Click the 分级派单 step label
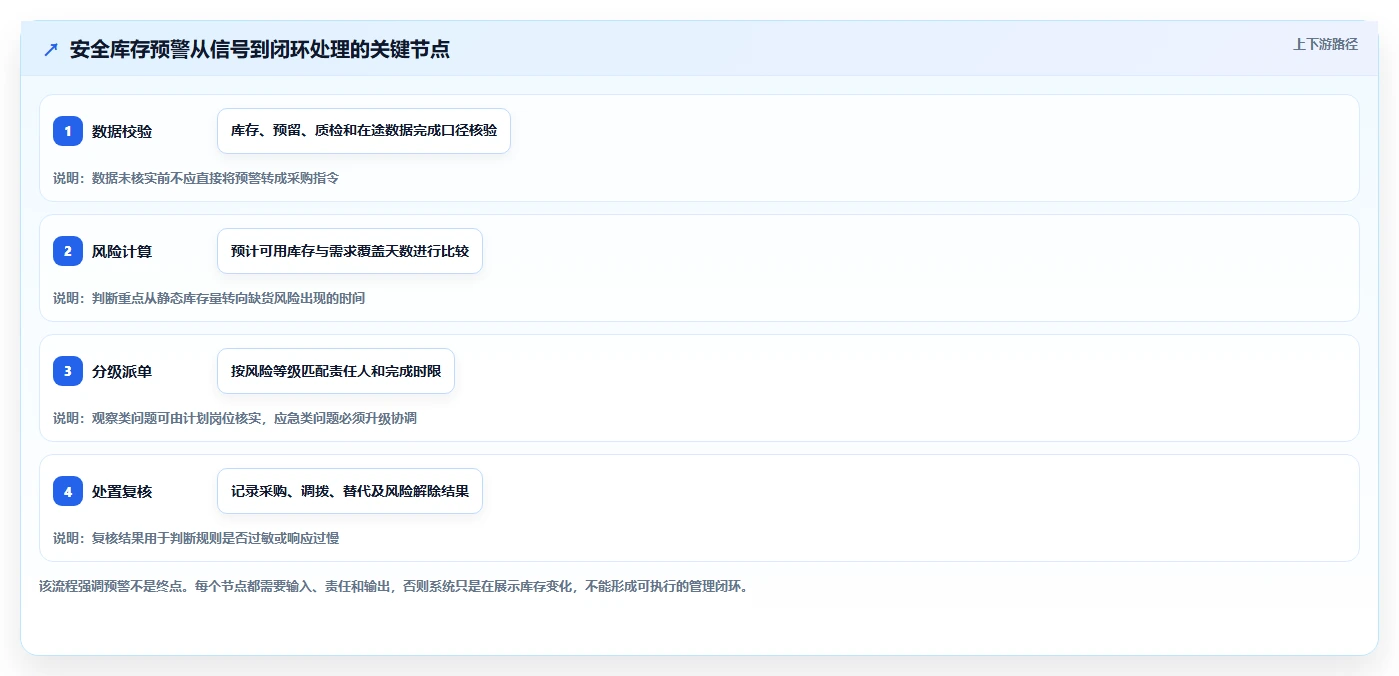The image size is (1399, 676). (122, 371)
